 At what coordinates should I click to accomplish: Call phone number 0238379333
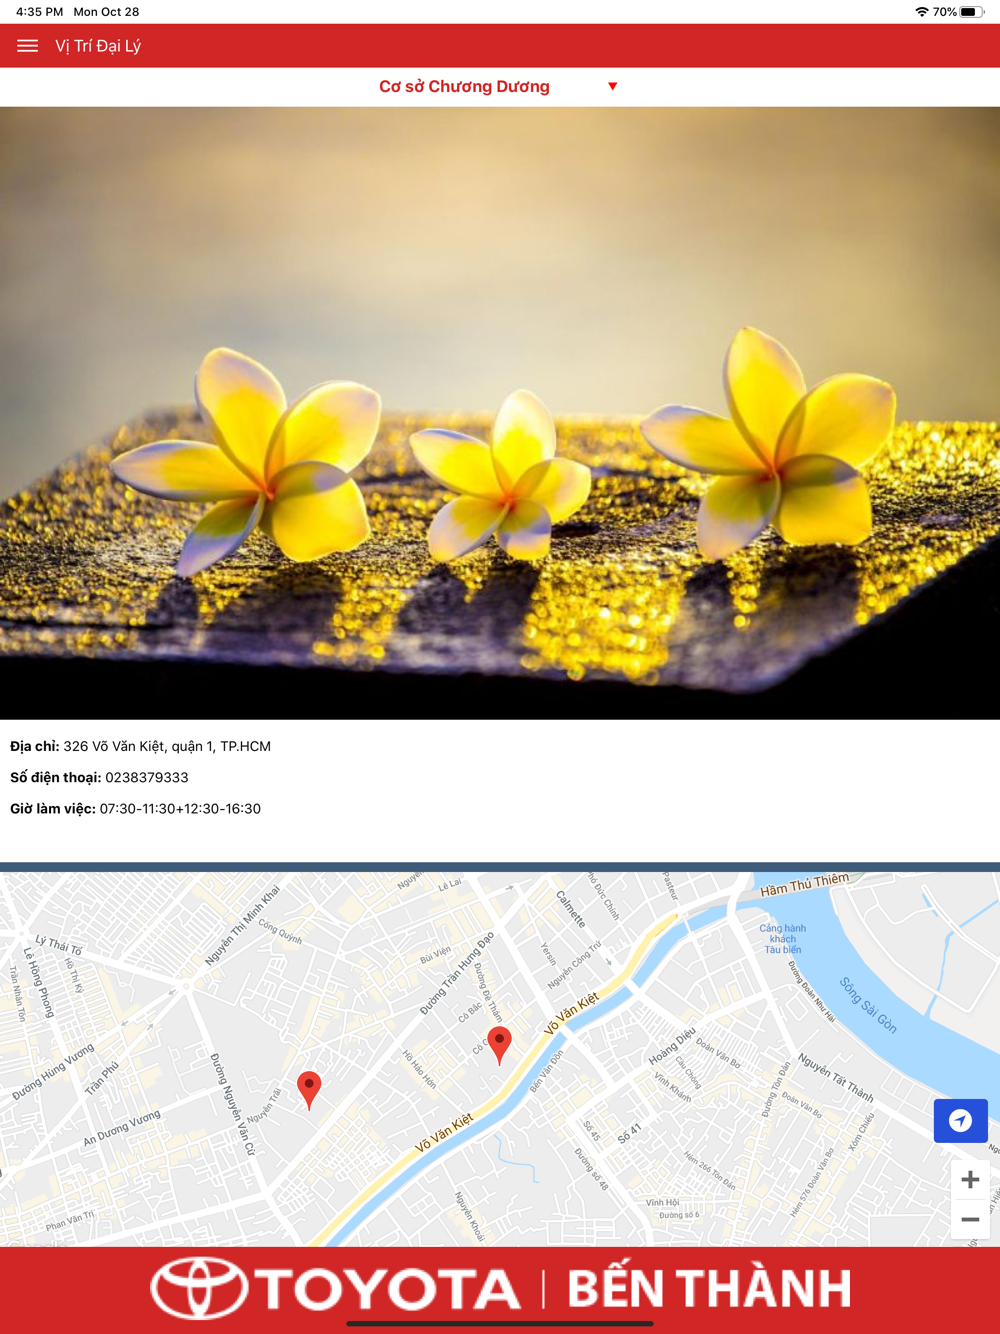pyautogui.click(x=147, y=777)
